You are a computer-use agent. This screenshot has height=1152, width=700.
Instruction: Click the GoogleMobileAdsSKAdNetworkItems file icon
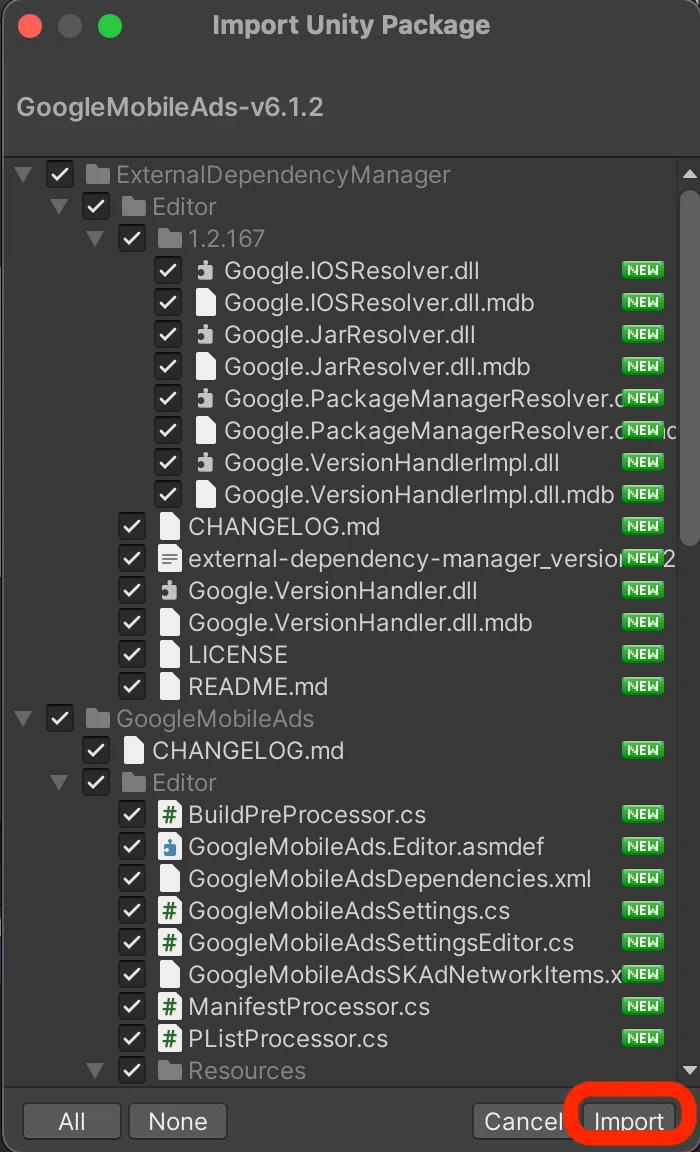click(170, 974)
